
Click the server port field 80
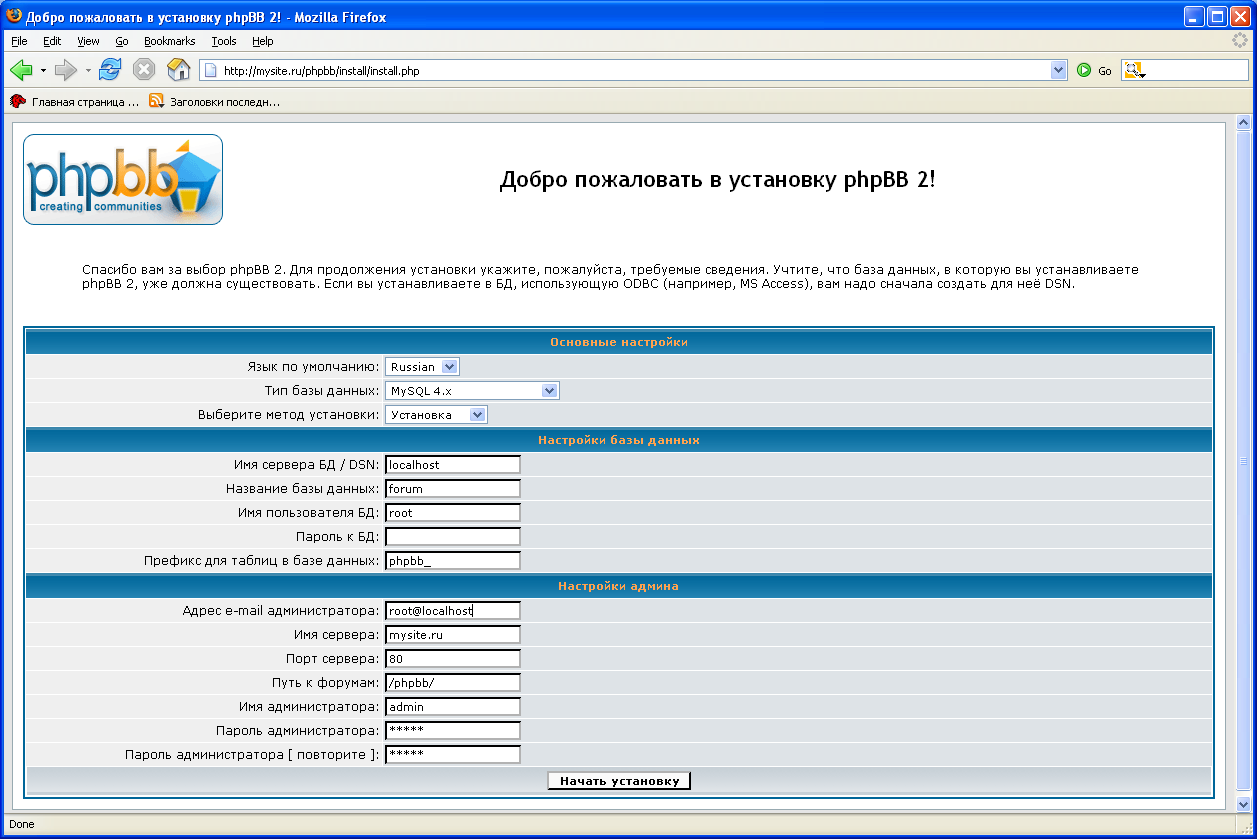(x=453, y=658)
